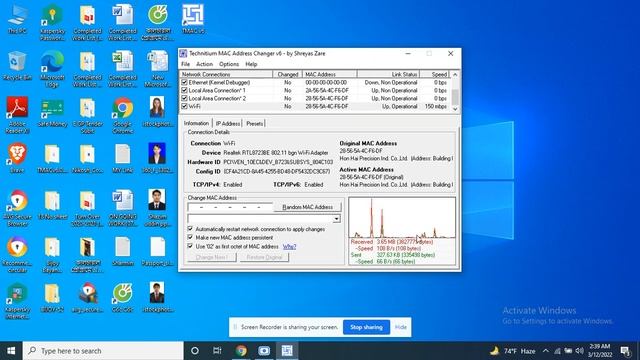Image resolution: width=640 pixels, height=360 pixels.
Task: Open Task View from taskbar
Action: click(217, 351)
